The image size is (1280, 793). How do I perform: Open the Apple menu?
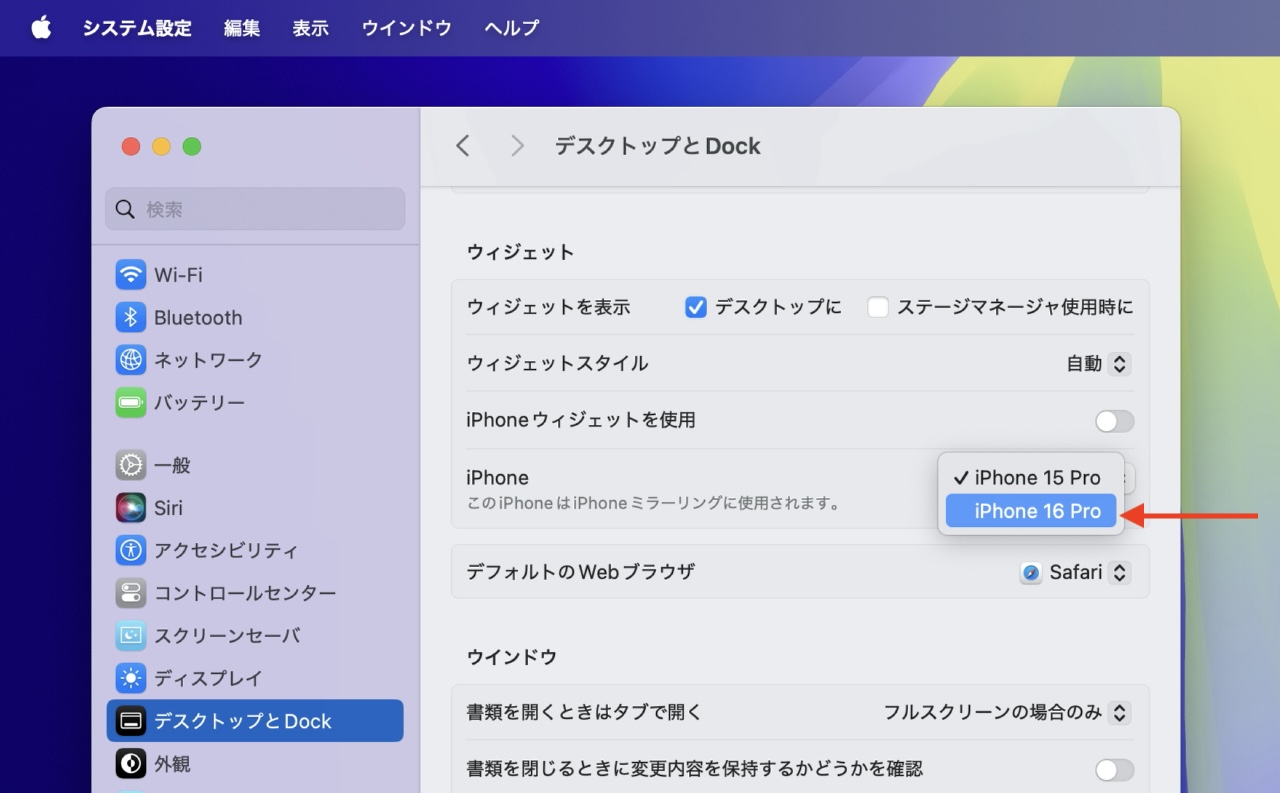41,27
